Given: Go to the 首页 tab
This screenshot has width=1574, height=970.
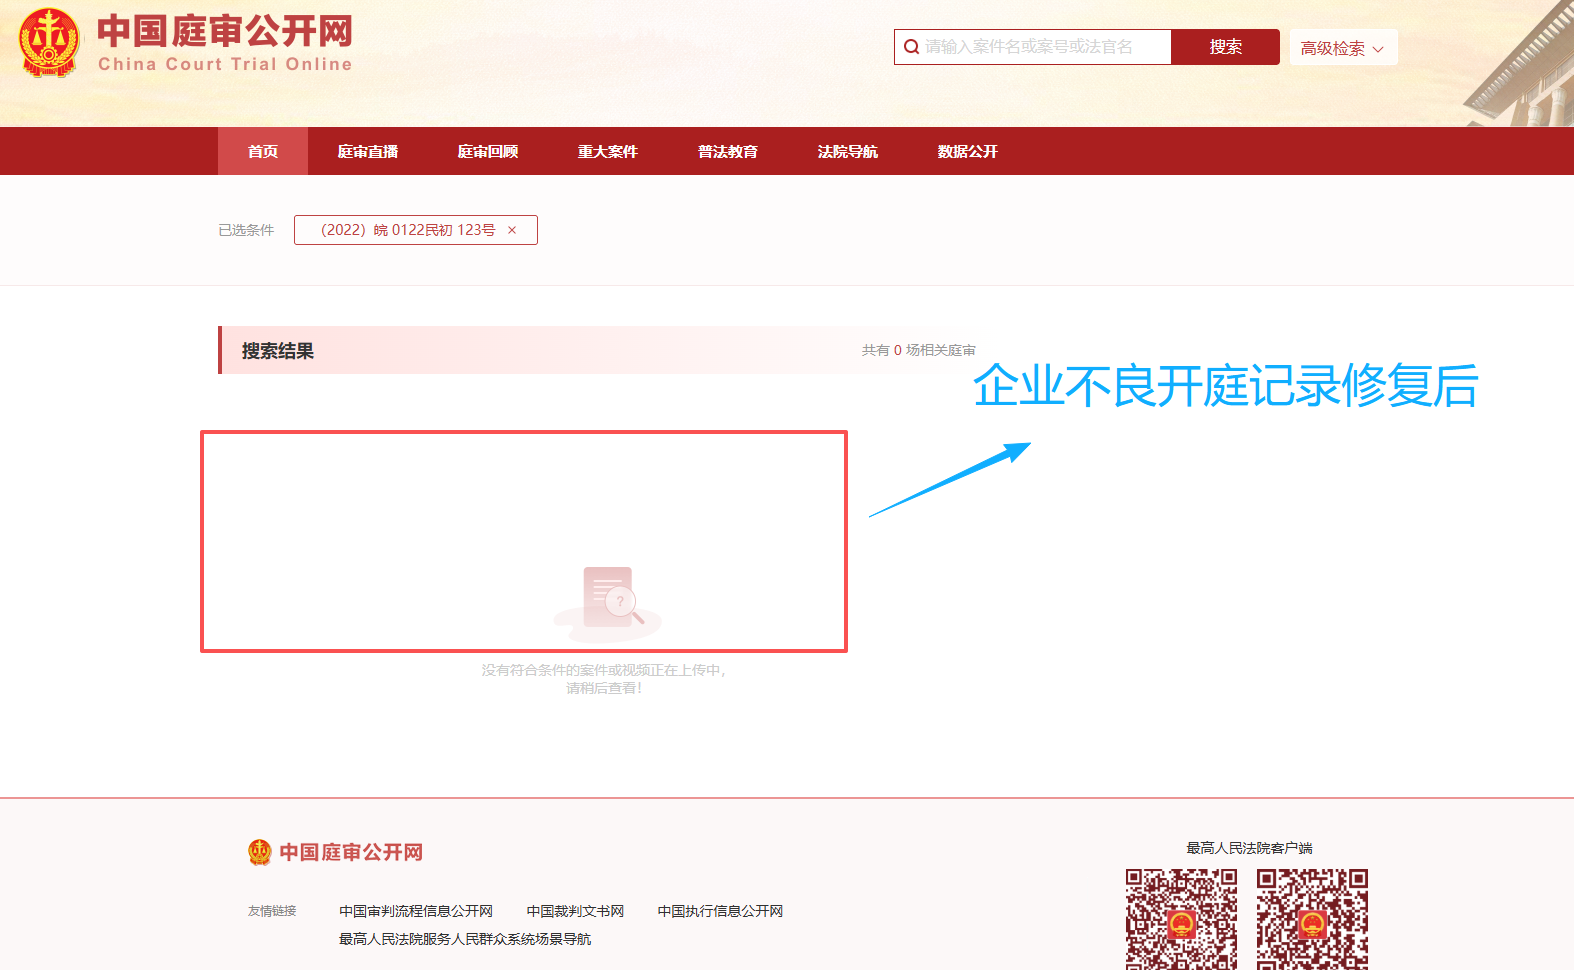Looking at the screenshot, I should tap(263, 152).
